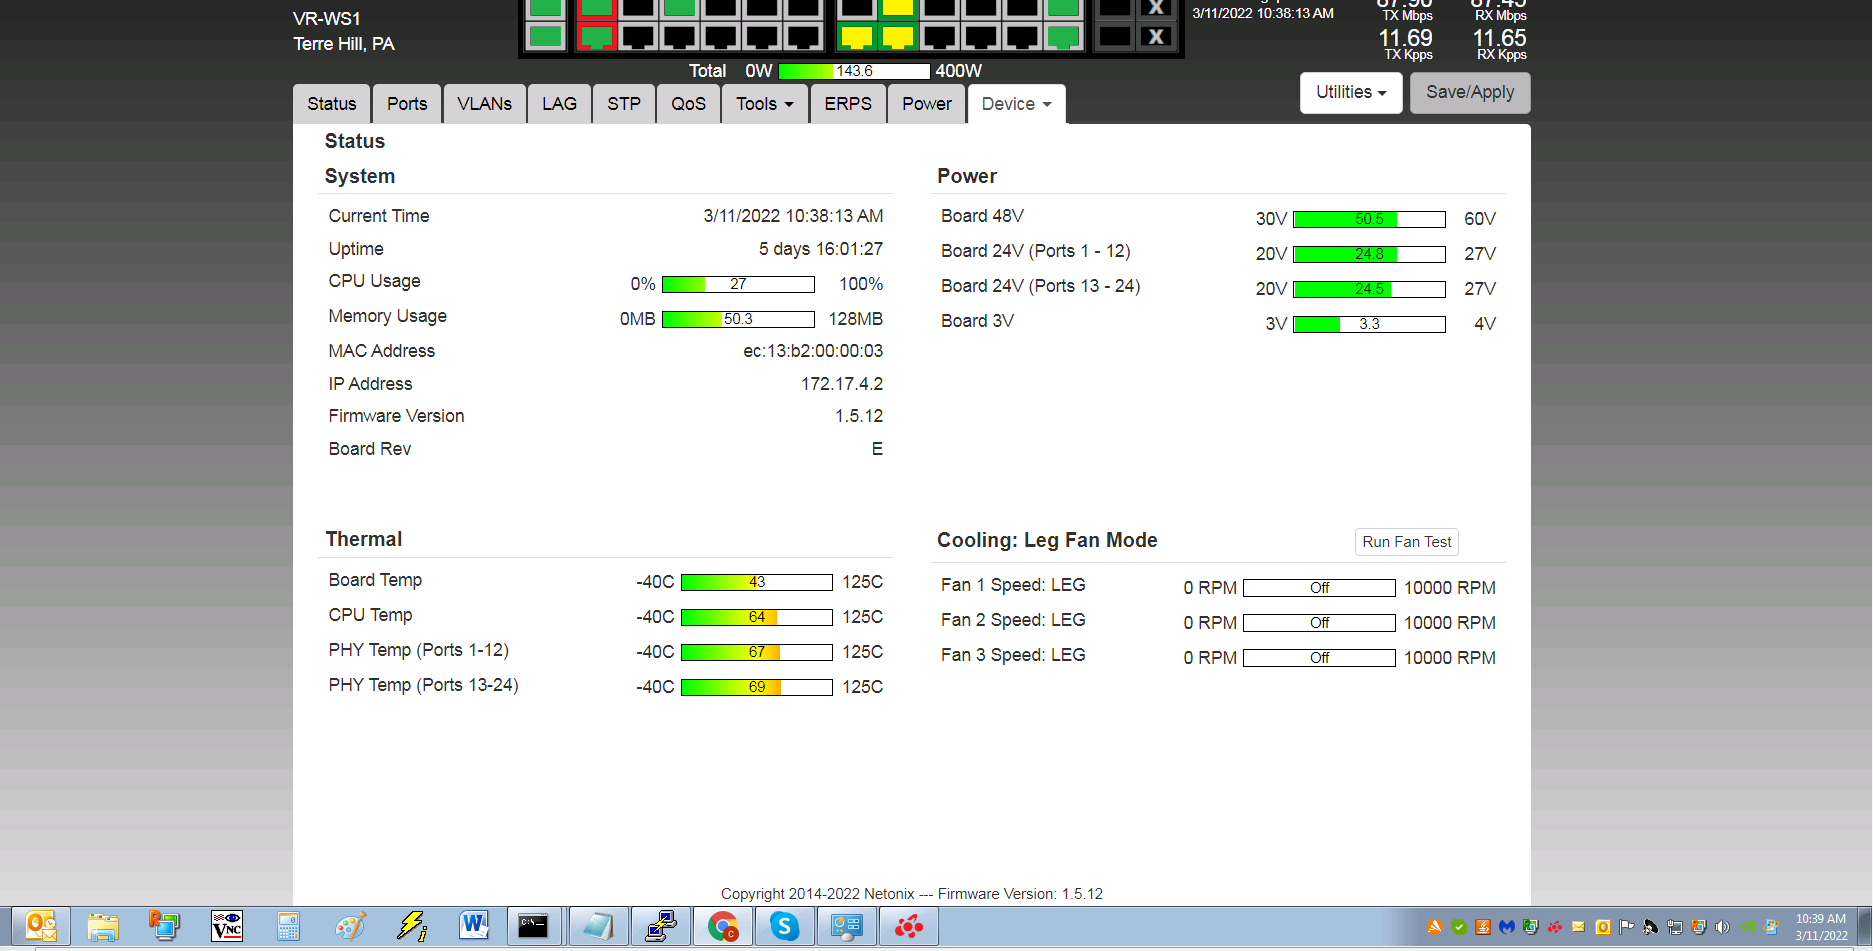The height and width of the screenshot is (951, 1873).
Task: Open the Device dropdown menu
Action: [x=1016, y=104]
